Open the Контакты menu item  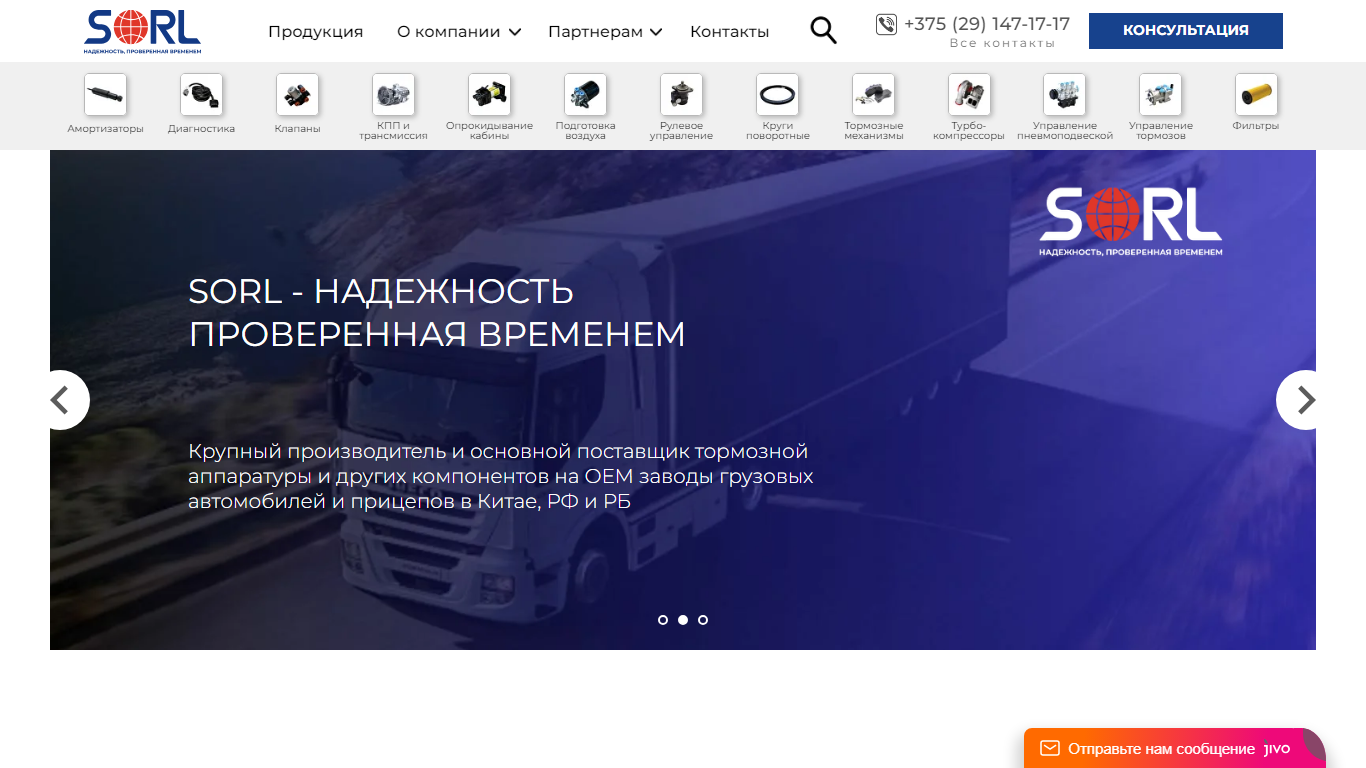730,32
